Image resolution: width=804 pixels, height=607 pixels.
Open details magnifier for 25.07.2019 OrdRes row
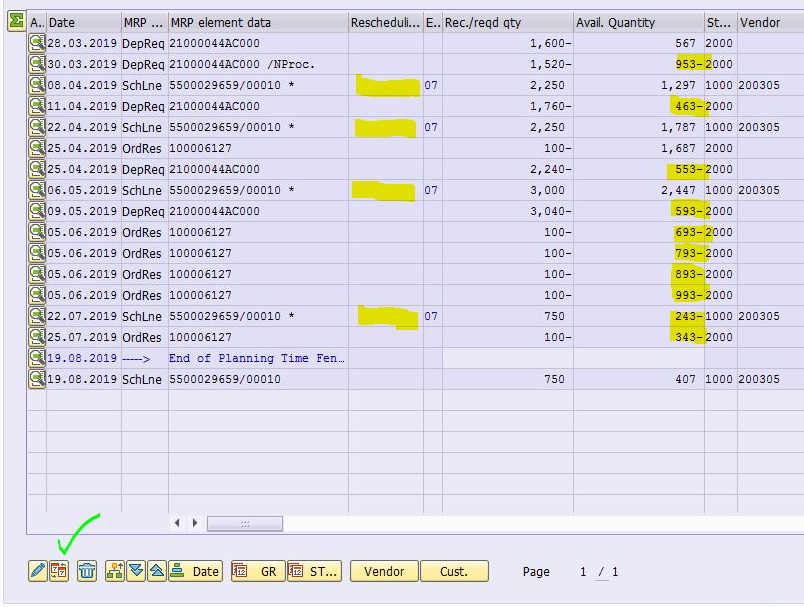tap(37, 337)
